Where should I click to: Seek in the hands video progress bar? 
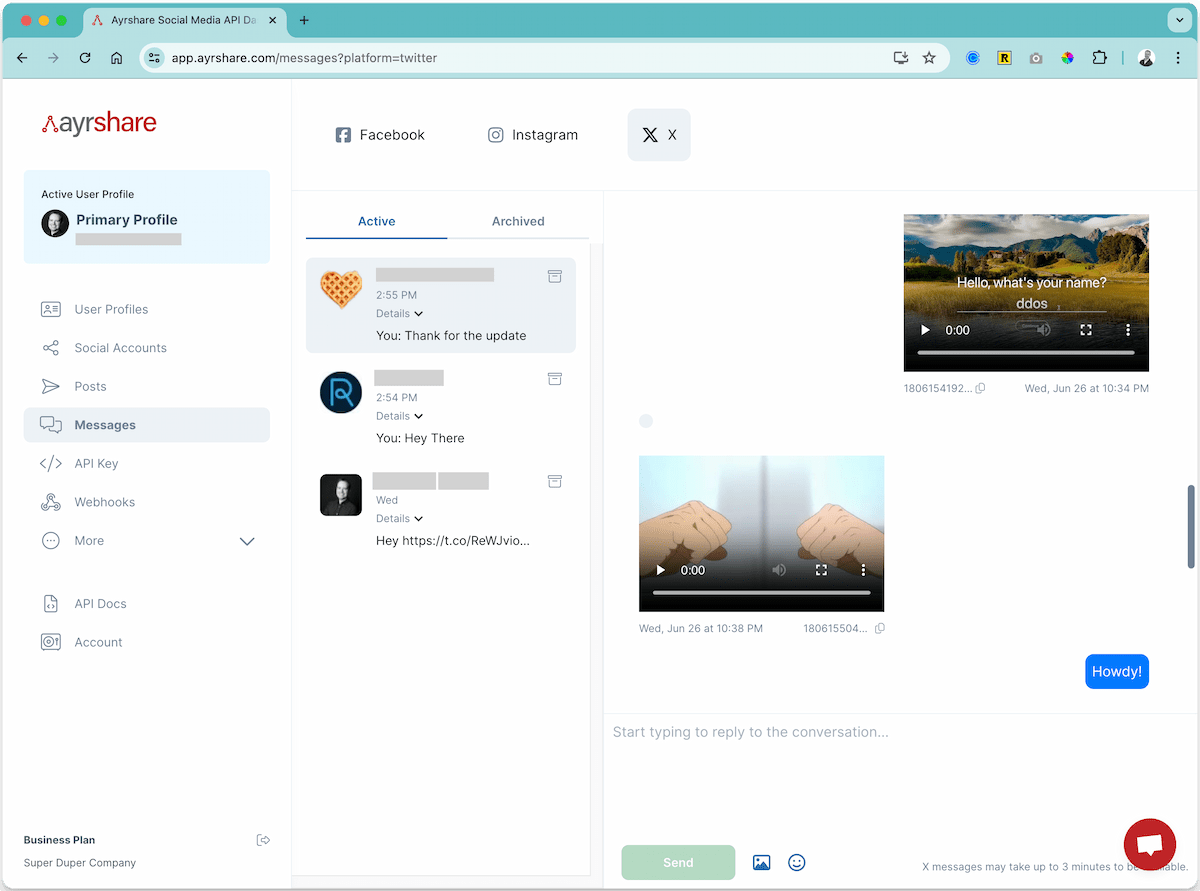pyautogui.click(x=761, y=593)
